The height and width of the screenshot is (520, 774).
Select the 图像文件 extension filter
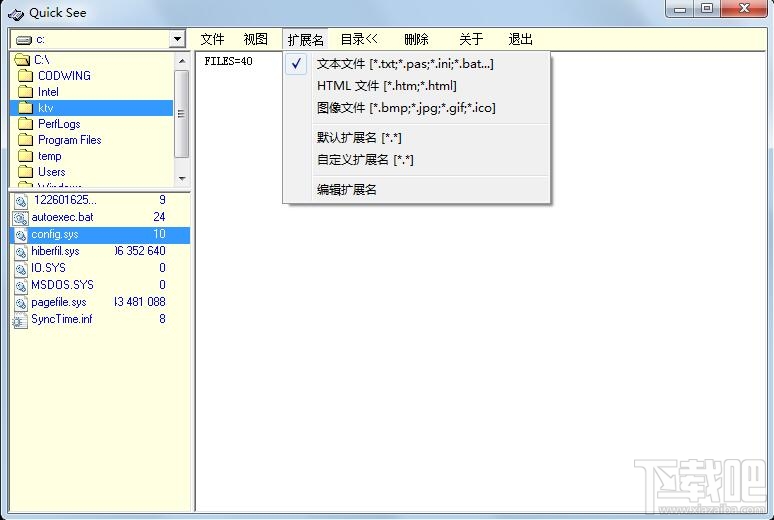pyautogui.click(x=417, y=108)
